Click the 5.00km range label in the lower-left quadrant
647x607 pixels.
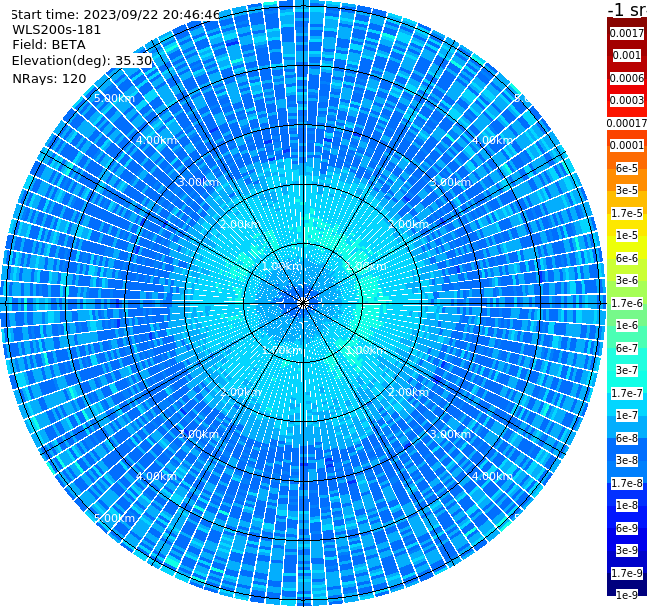(114, 518)
